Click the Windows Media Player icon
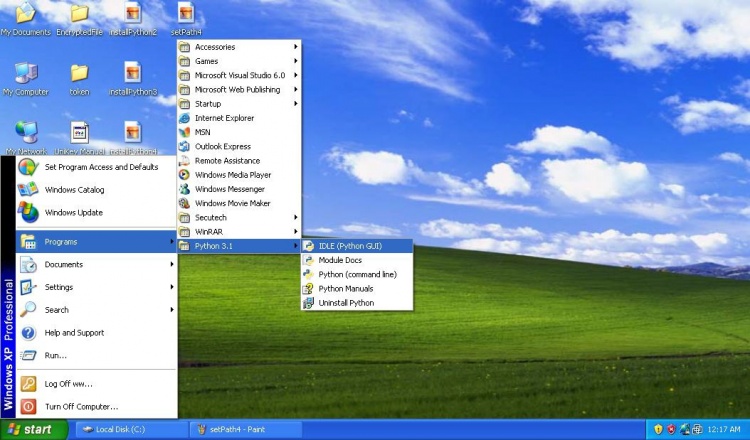This screenshot has width=750, height=440. click(185, 175)
